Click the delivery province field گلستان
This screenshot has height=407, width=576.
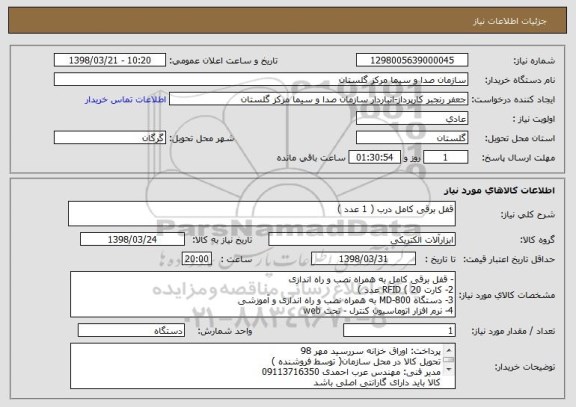coord(412,138)
